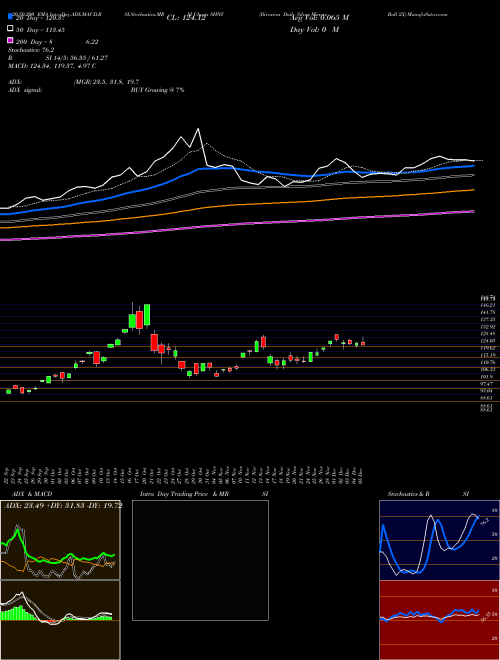500x660 pixels.
Task: Select the 'Stochastics: 76.2' reading
Action: [x=29, y=50]
